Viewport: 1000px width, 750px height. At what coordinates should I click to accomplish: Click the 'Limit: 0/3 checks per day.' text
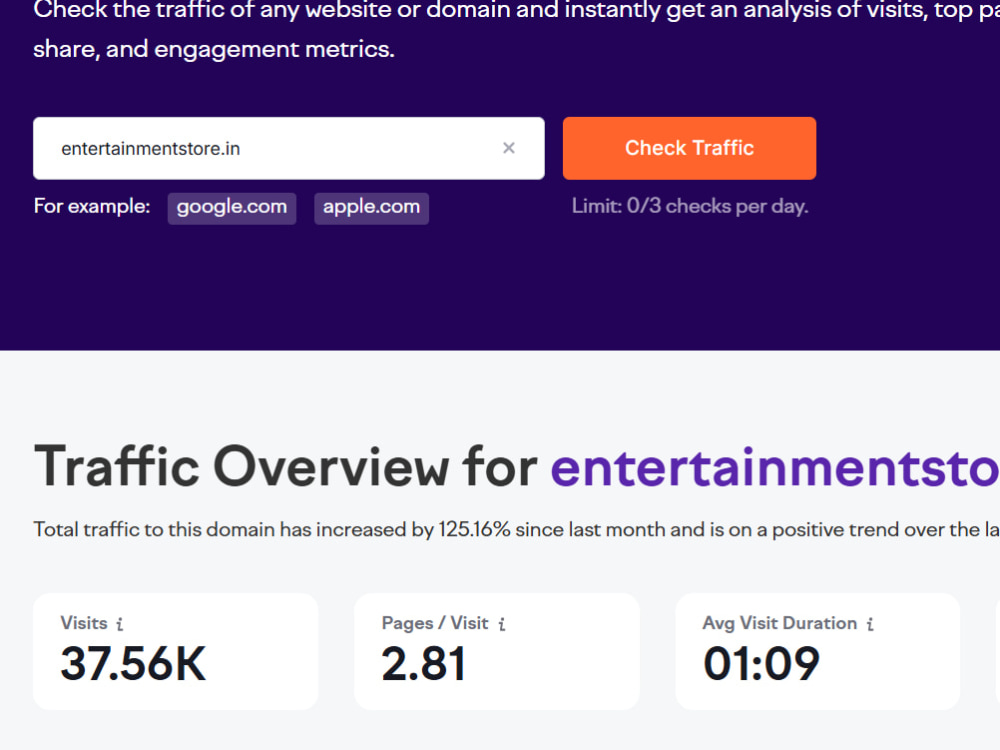(x=689, y=207)
